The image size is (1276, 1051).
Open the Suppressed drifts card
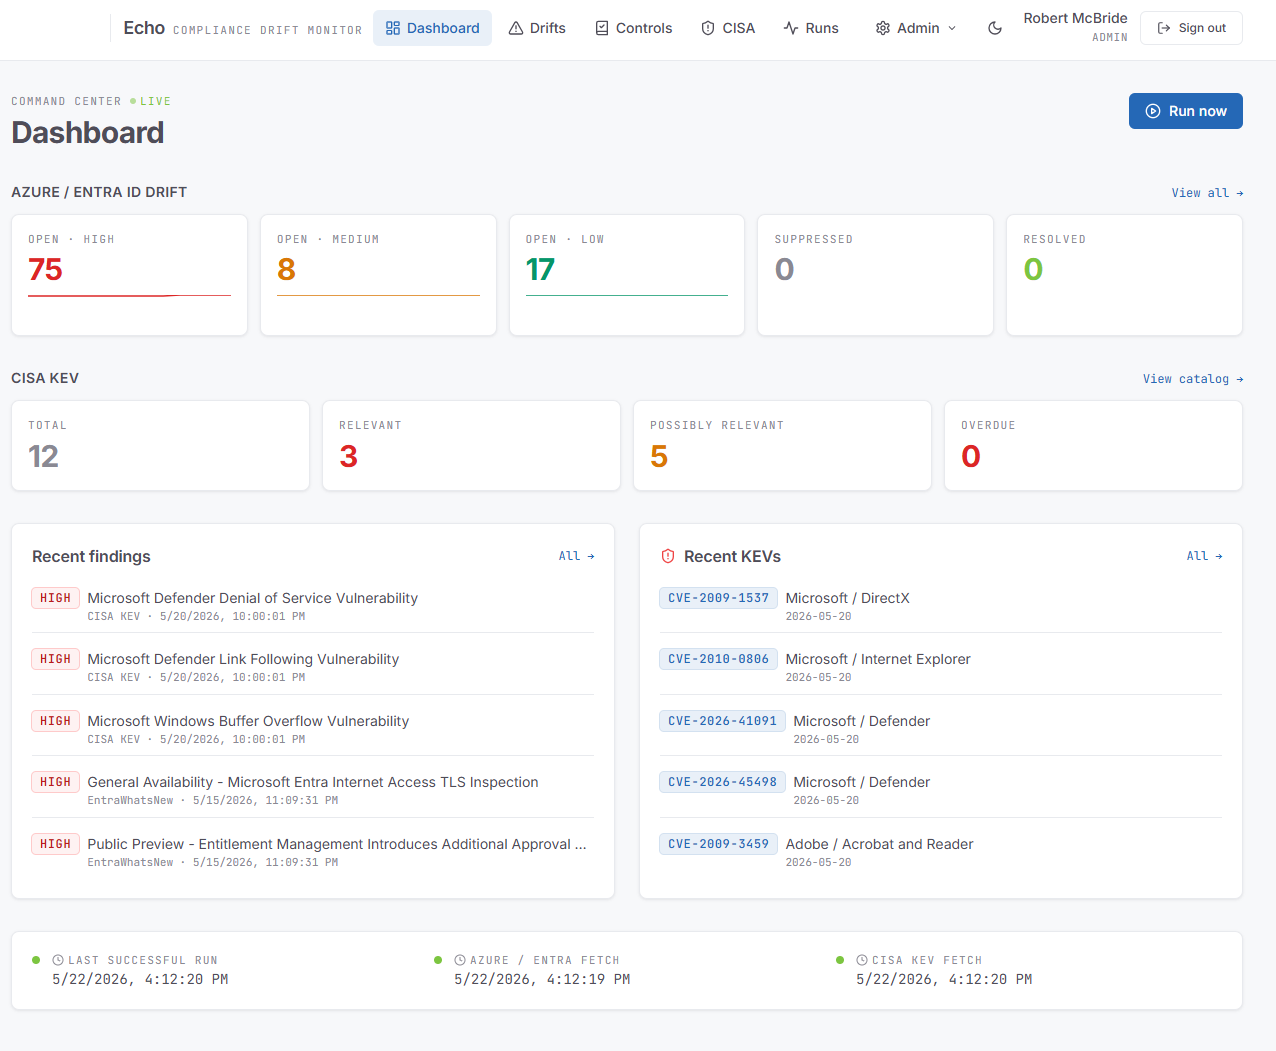tap(875, 275)
